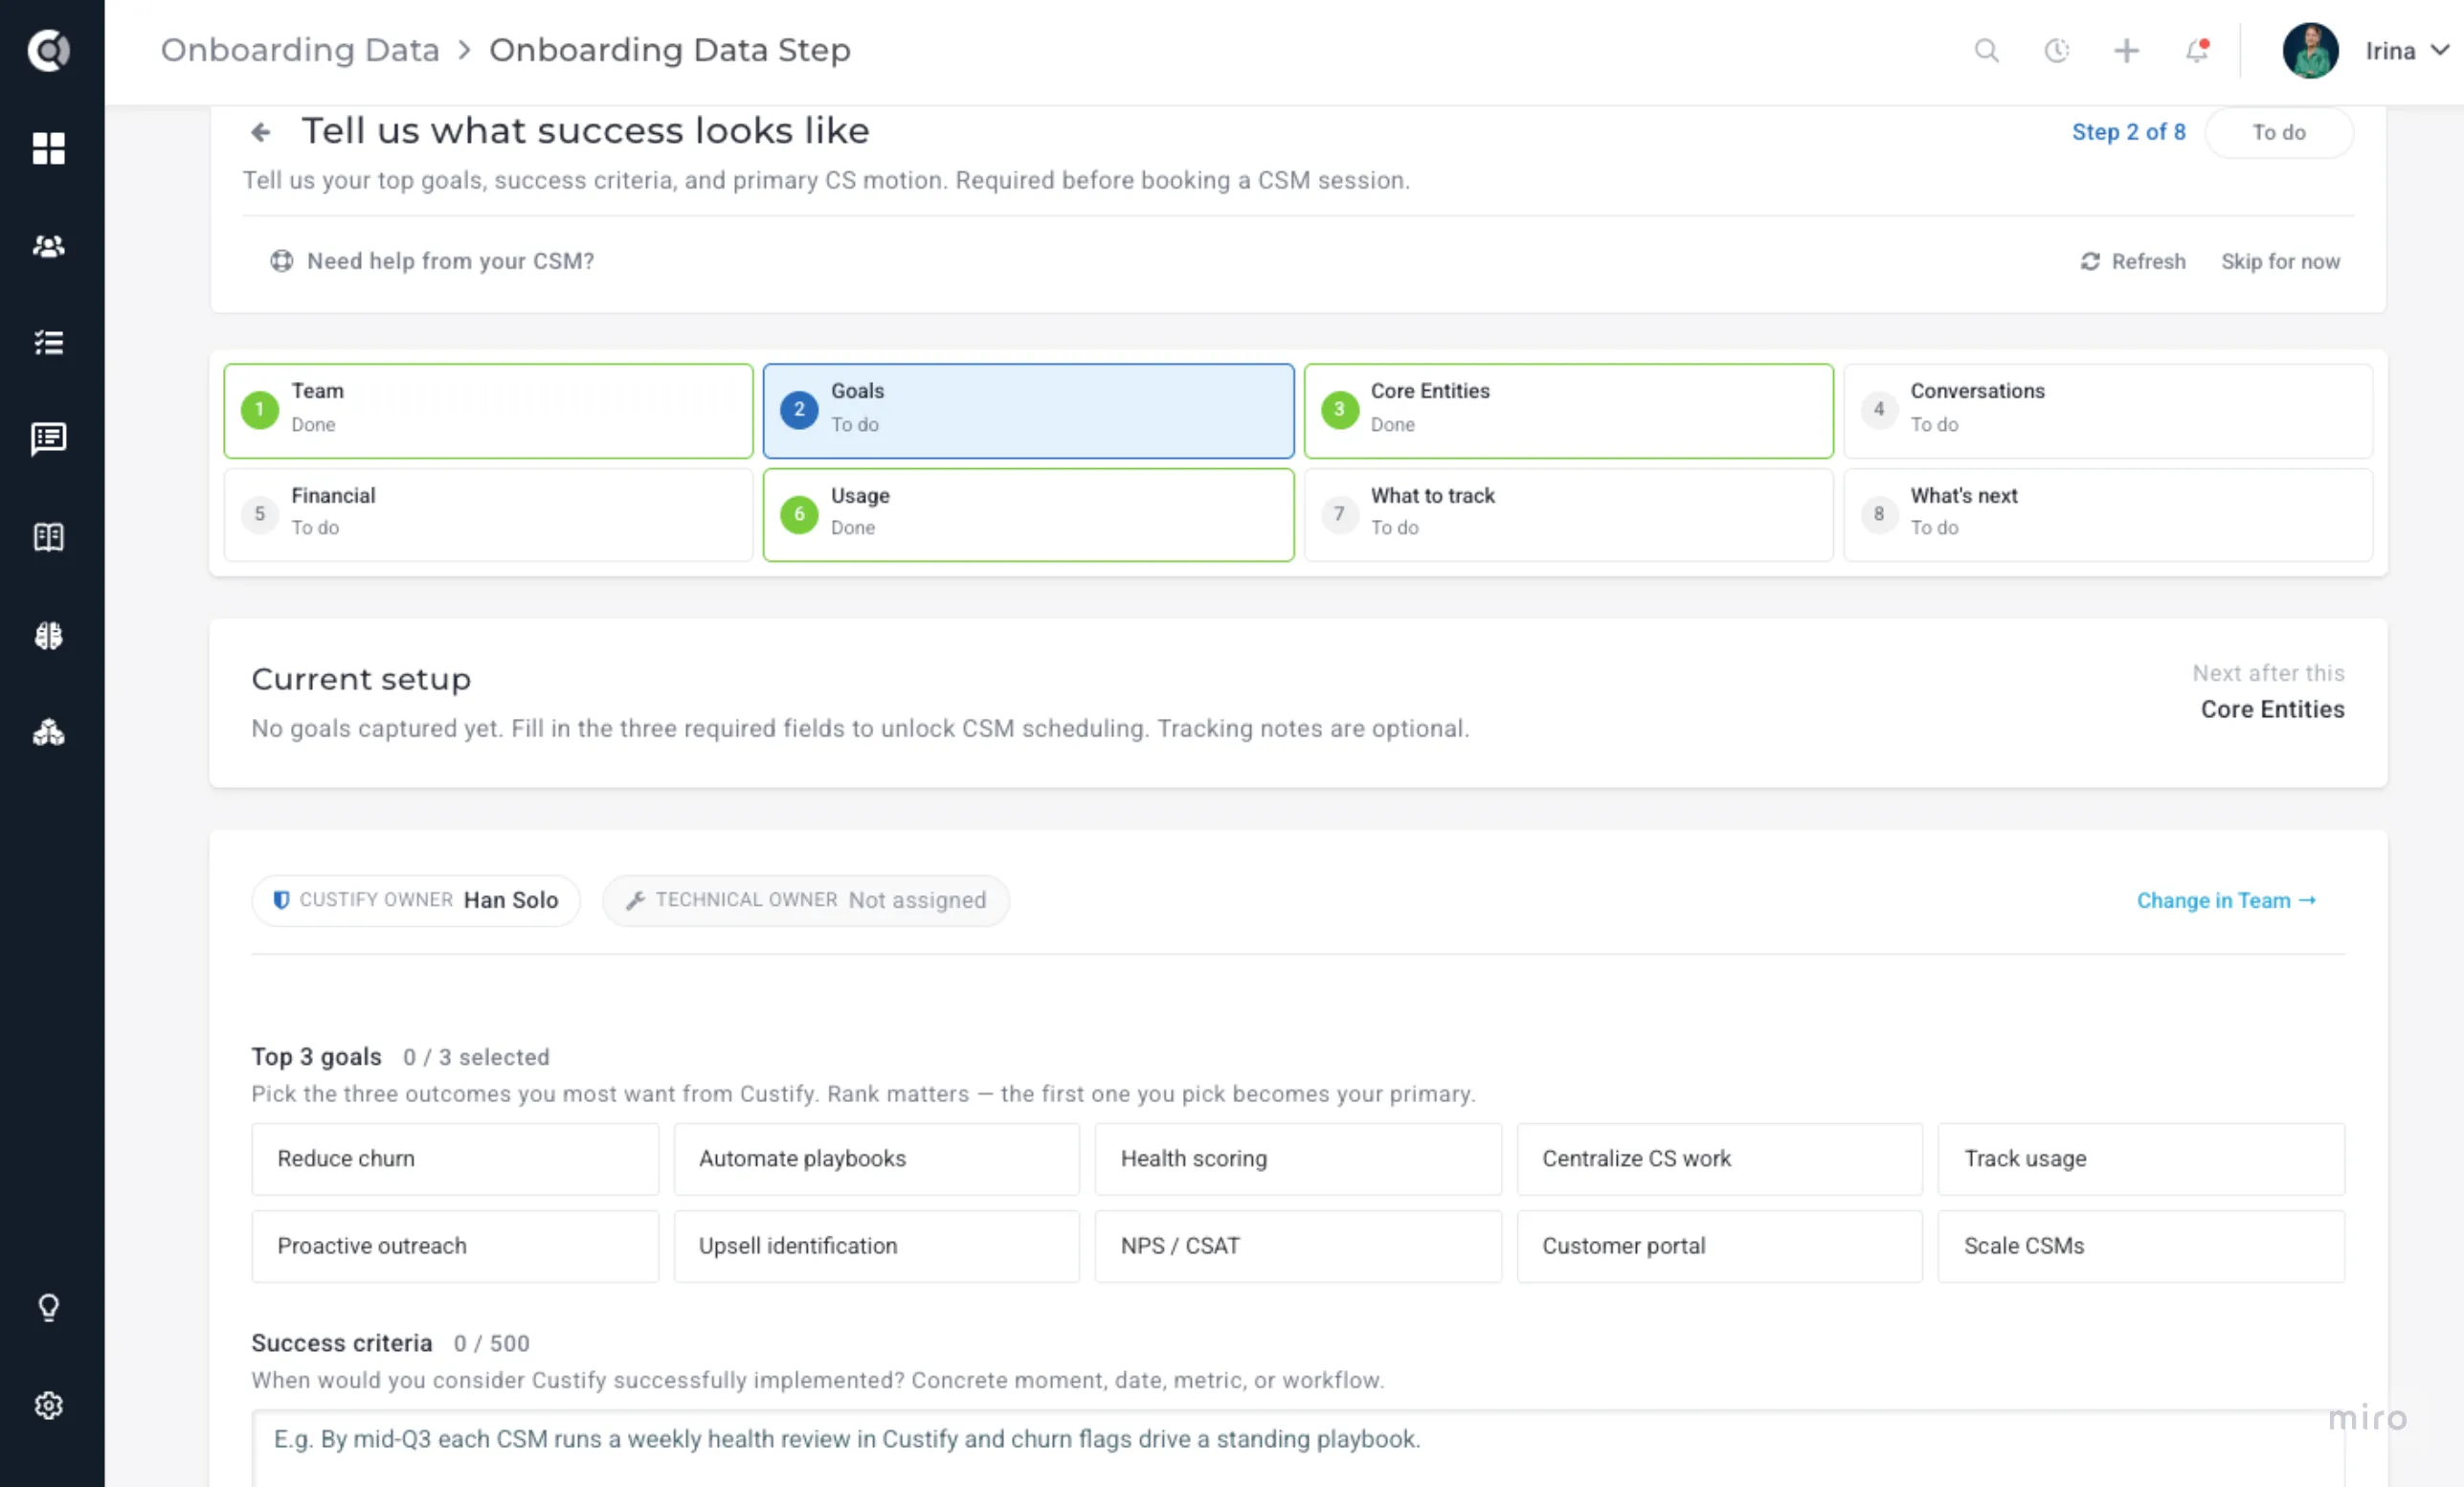The width and height of the screenshot is (2464, 1487).
Task: Click the back arrow beside the title
Action: coord(261,132)
